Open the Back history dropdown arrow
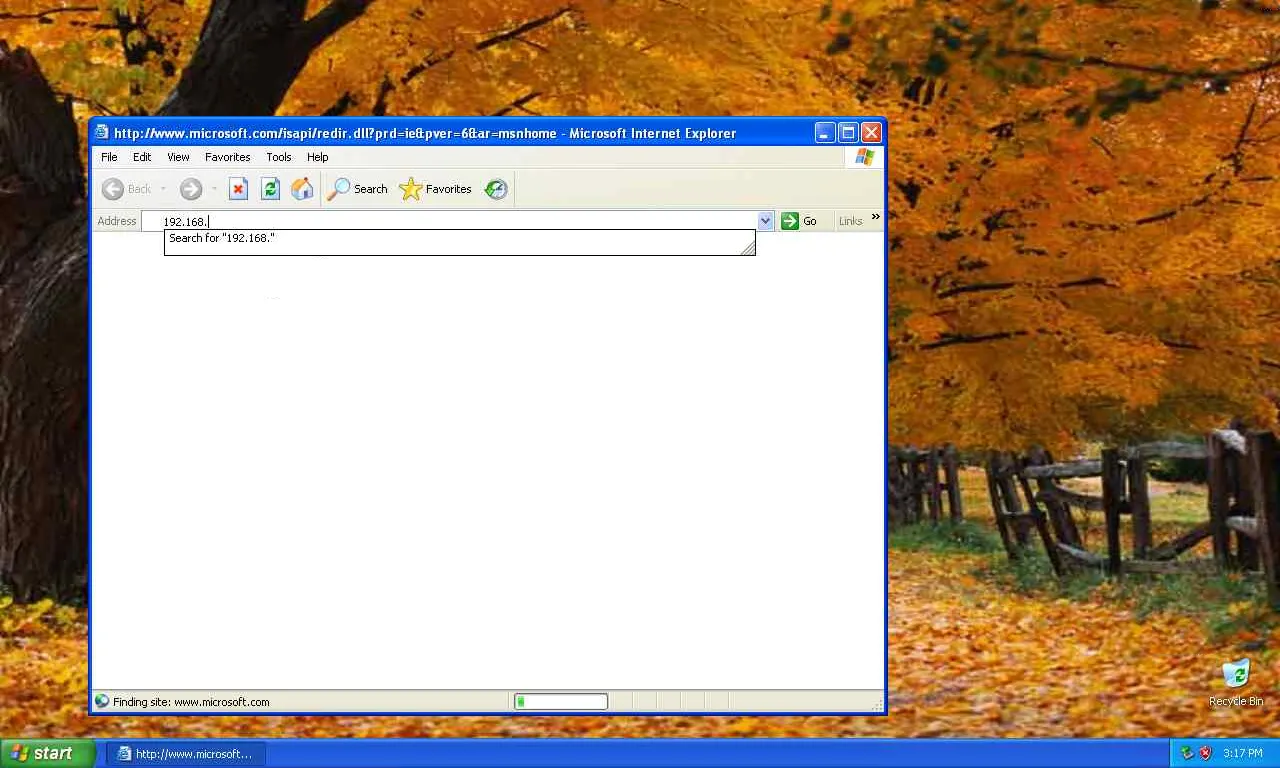The image size is (1280, 768). point(163,189)
